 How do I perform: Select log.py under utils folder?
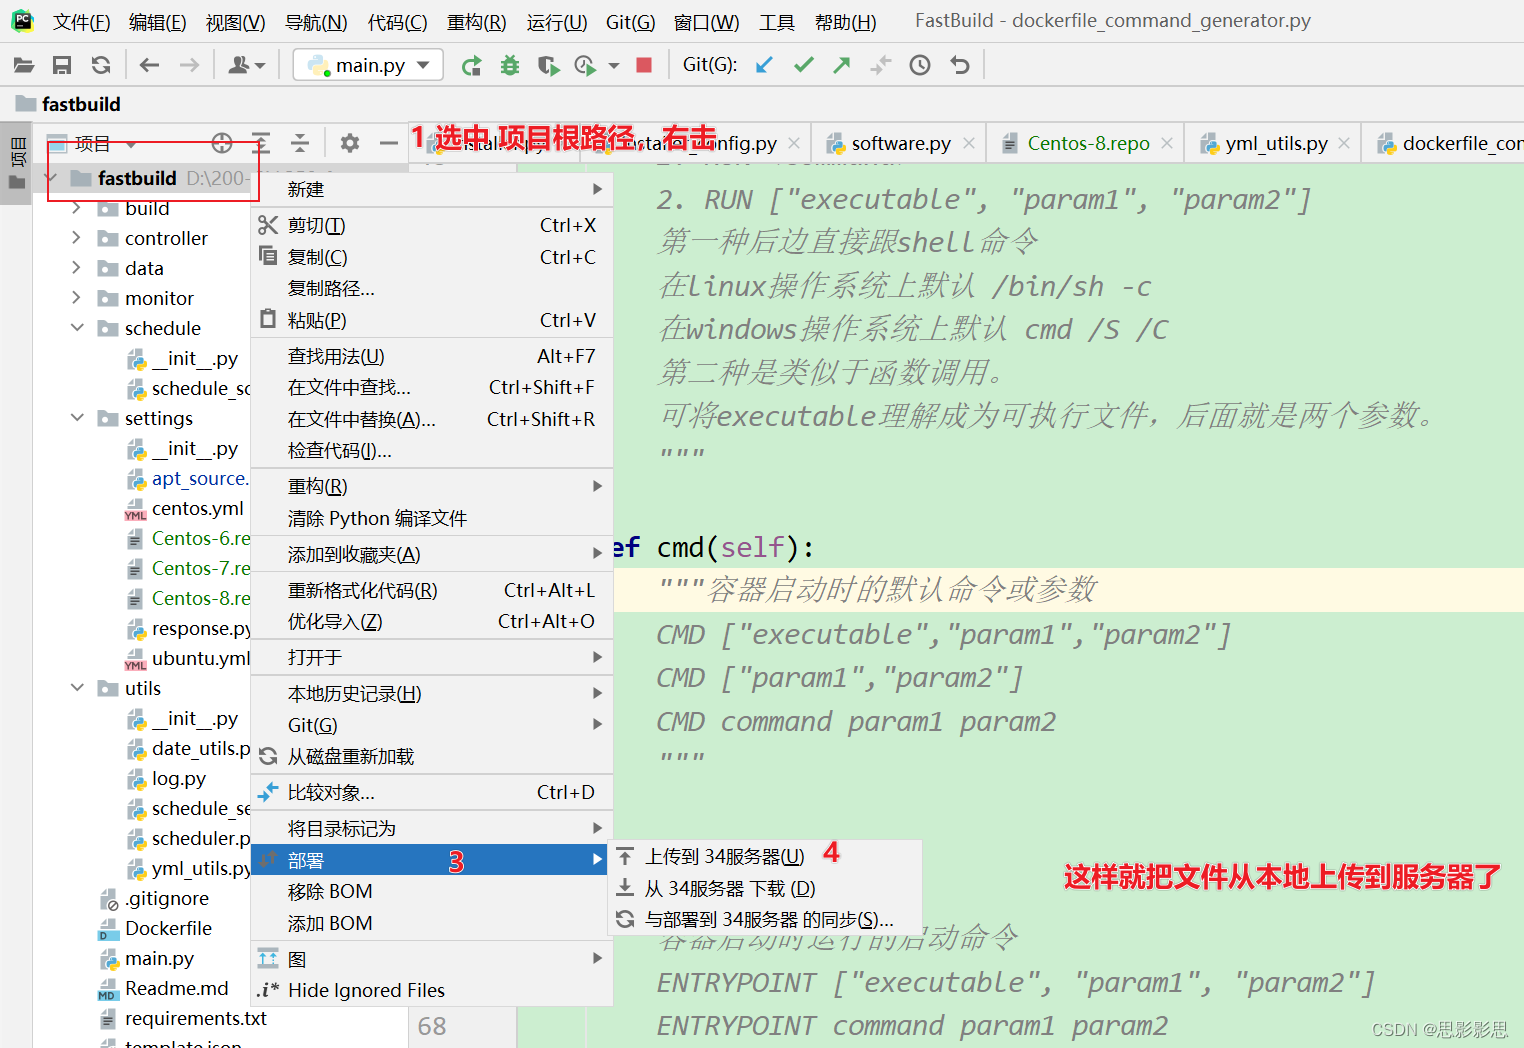point(178,778)
